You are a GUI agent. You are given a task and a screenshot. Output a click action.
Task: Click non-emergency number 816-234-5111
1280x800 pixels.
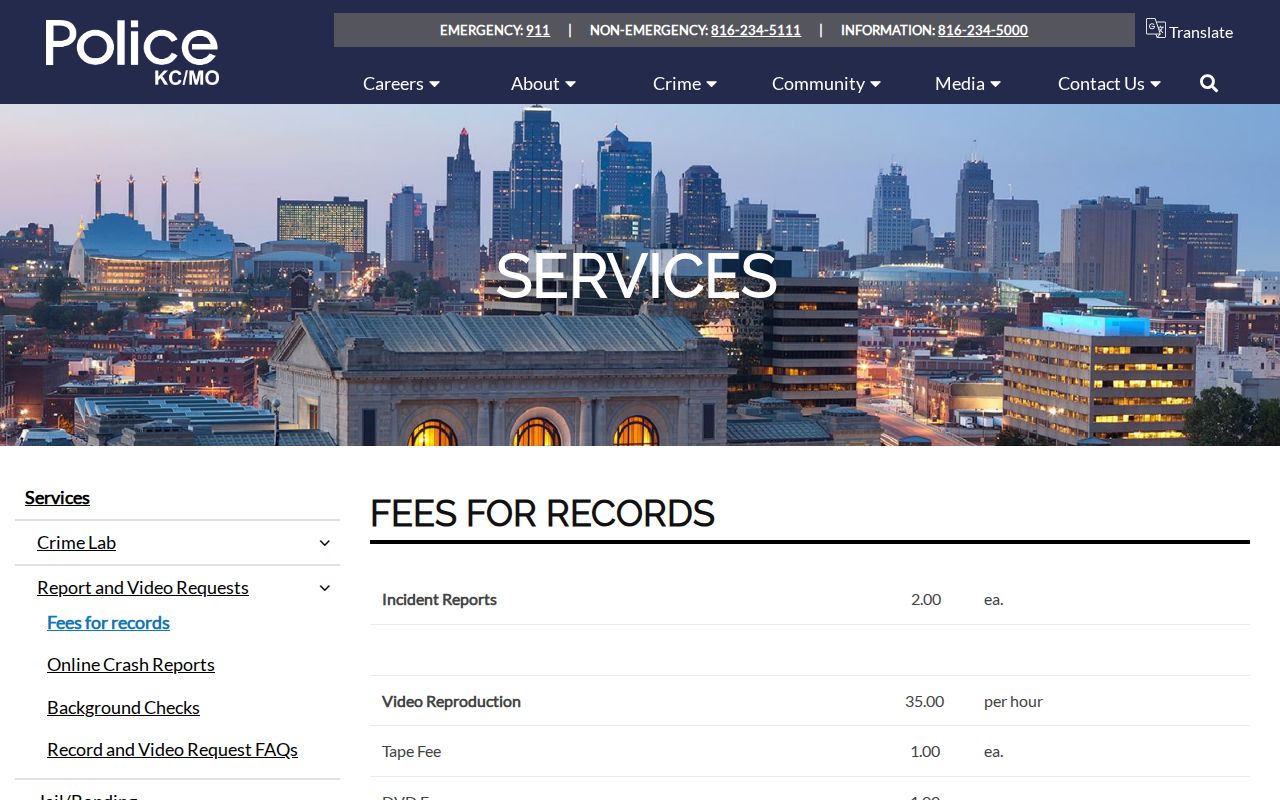pos(756,30)
